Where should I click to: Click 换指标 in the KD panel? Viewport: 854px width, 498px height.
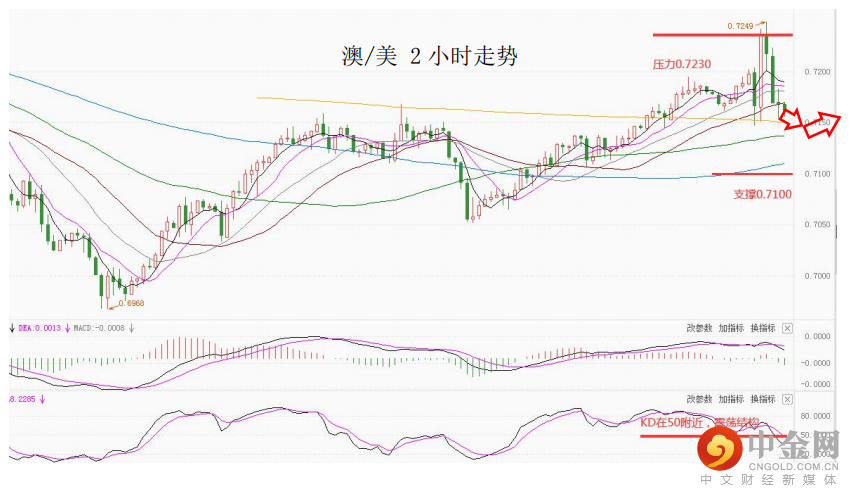coord(764,398)
